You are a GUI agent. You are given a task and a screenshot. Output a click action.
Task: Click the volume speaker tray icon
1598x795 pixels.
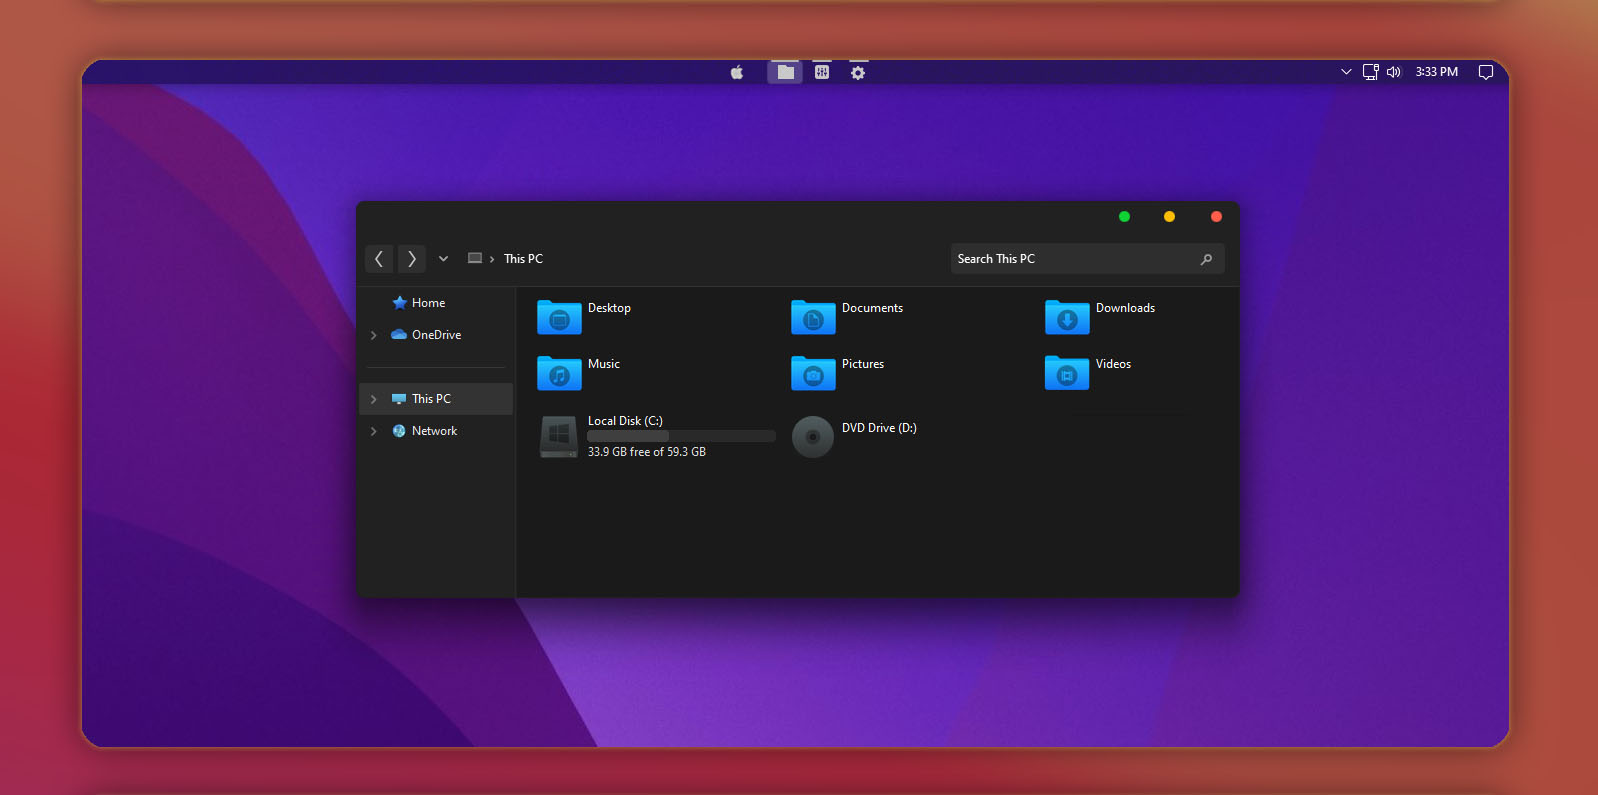1393,72
